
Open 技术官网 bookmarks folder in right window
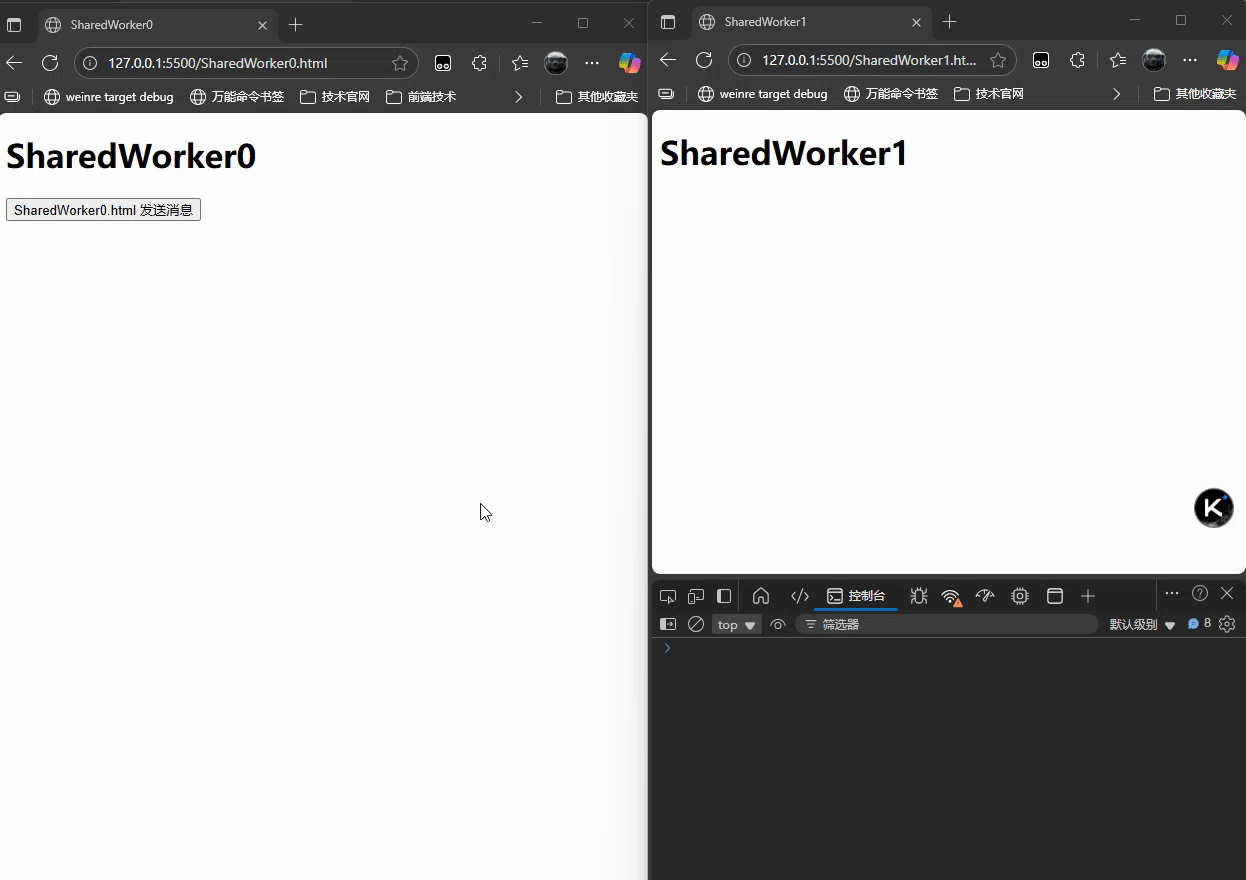click(989, 94)
